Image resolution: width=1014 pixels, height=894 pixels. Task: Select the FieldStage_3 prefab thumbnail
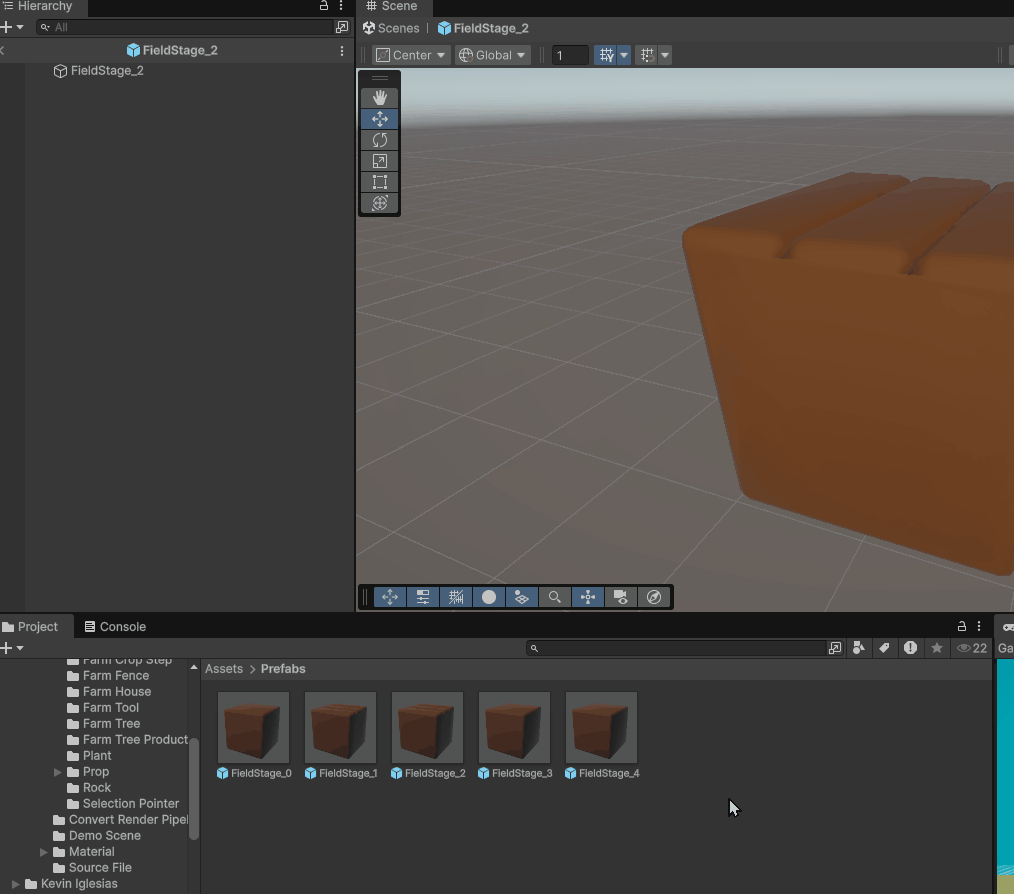click(514, 728)
